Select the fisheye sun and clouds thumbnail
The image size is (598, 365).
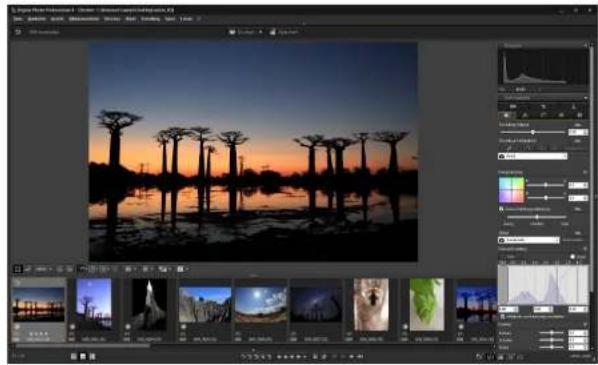pyautogui.click(x=261, y=304)
